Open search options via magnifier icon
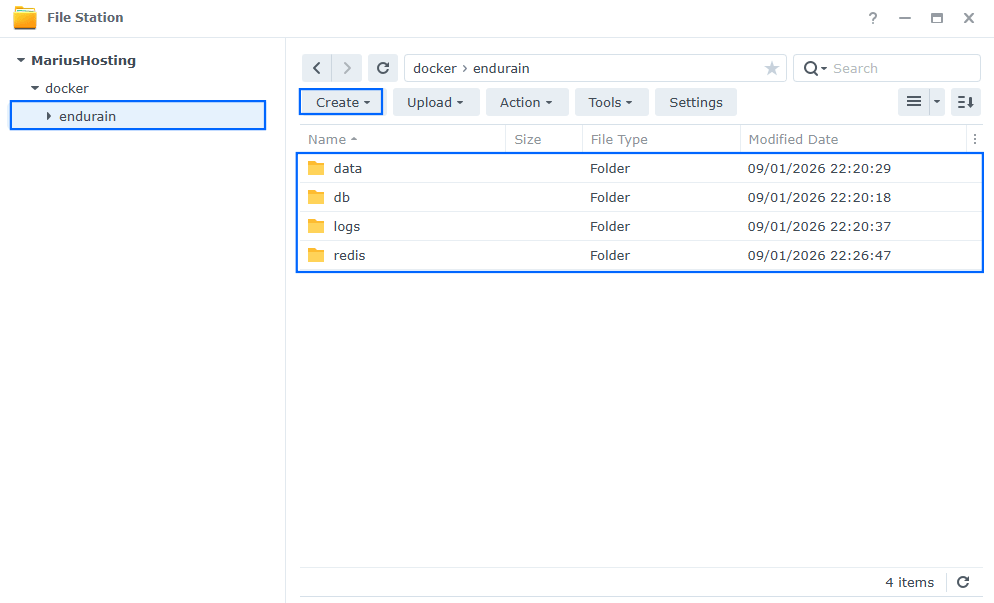The image size is (994, 603). click(815, 68)
